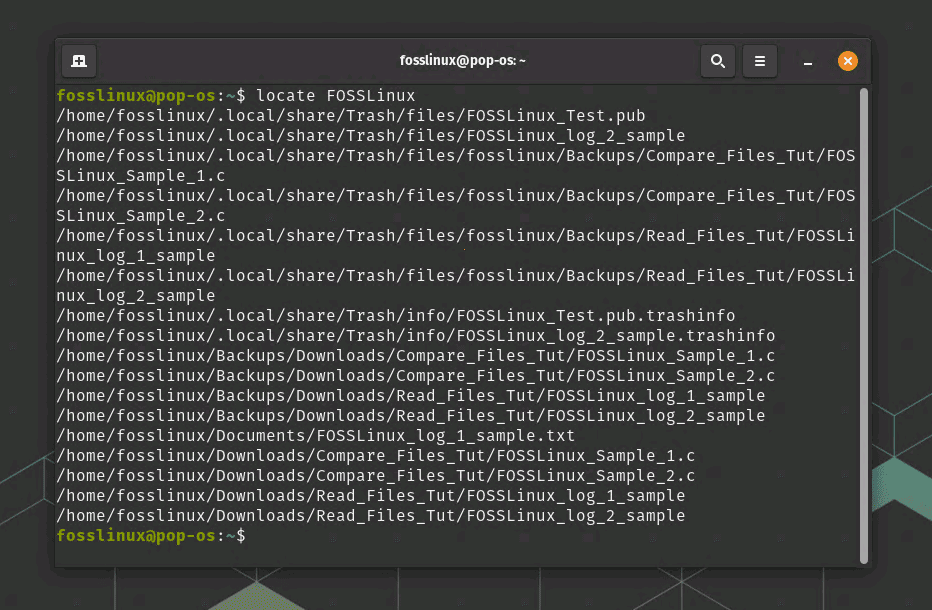The height and width of the screenshot is (610, 932).
Task: Click the orange close button
Action: [x=848, y=61]
